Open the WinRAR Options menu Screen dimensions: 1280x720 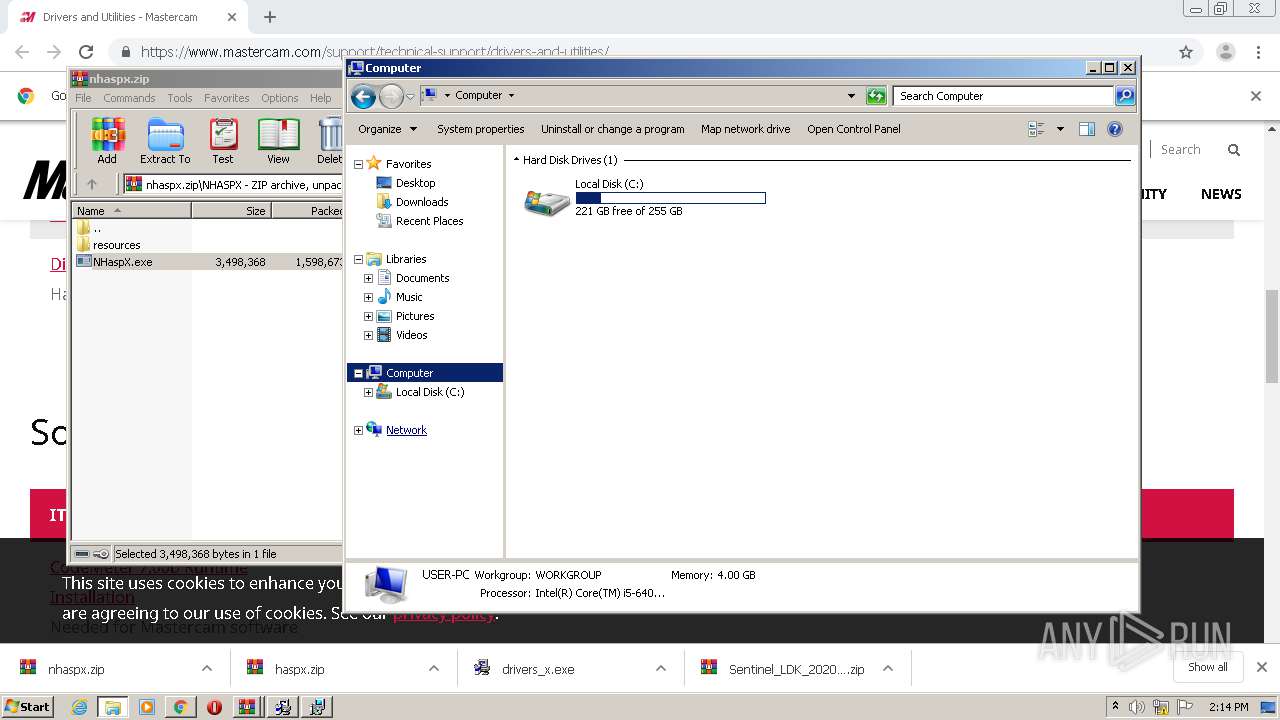tap(280, 98)
